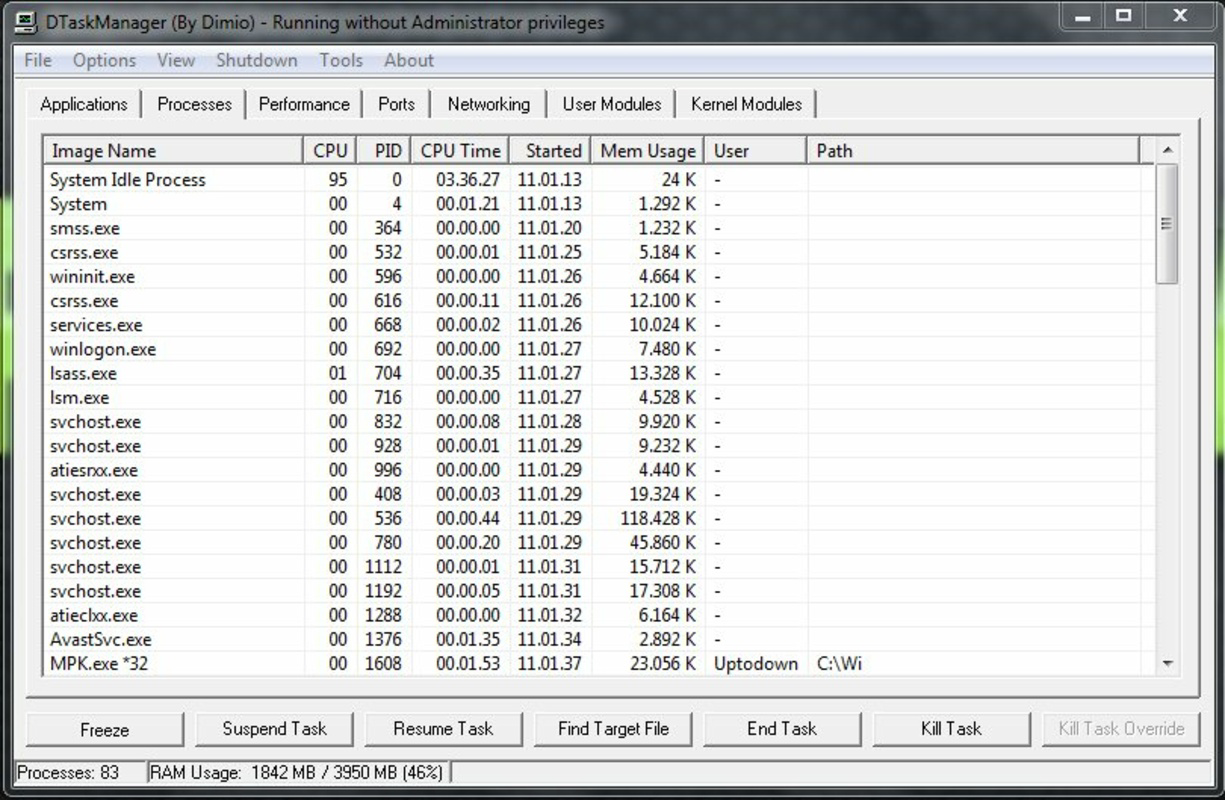Show the User Modules tab

point(612,104)
